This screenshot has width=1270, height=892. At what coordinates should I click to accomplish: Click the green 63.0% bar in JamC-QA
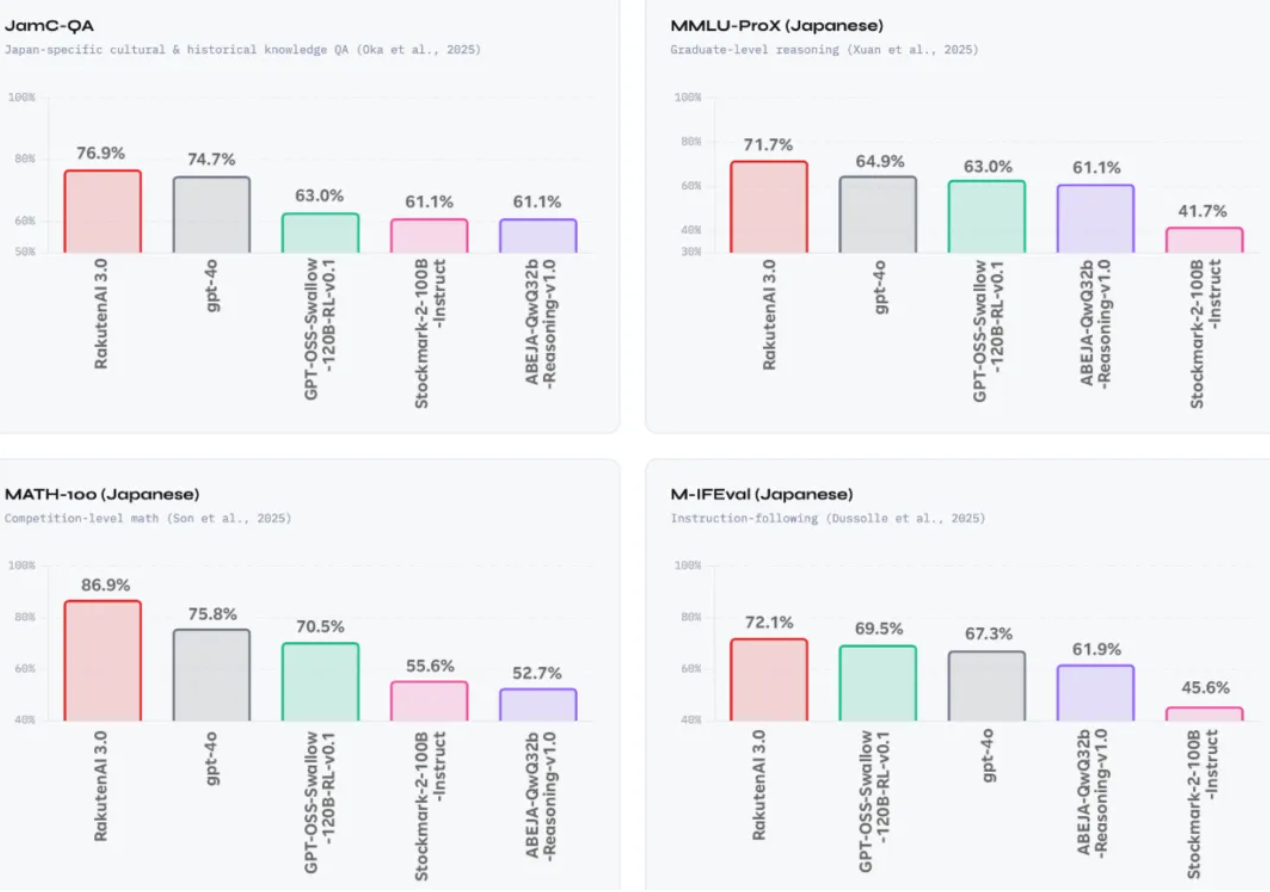tap(320, 232)
